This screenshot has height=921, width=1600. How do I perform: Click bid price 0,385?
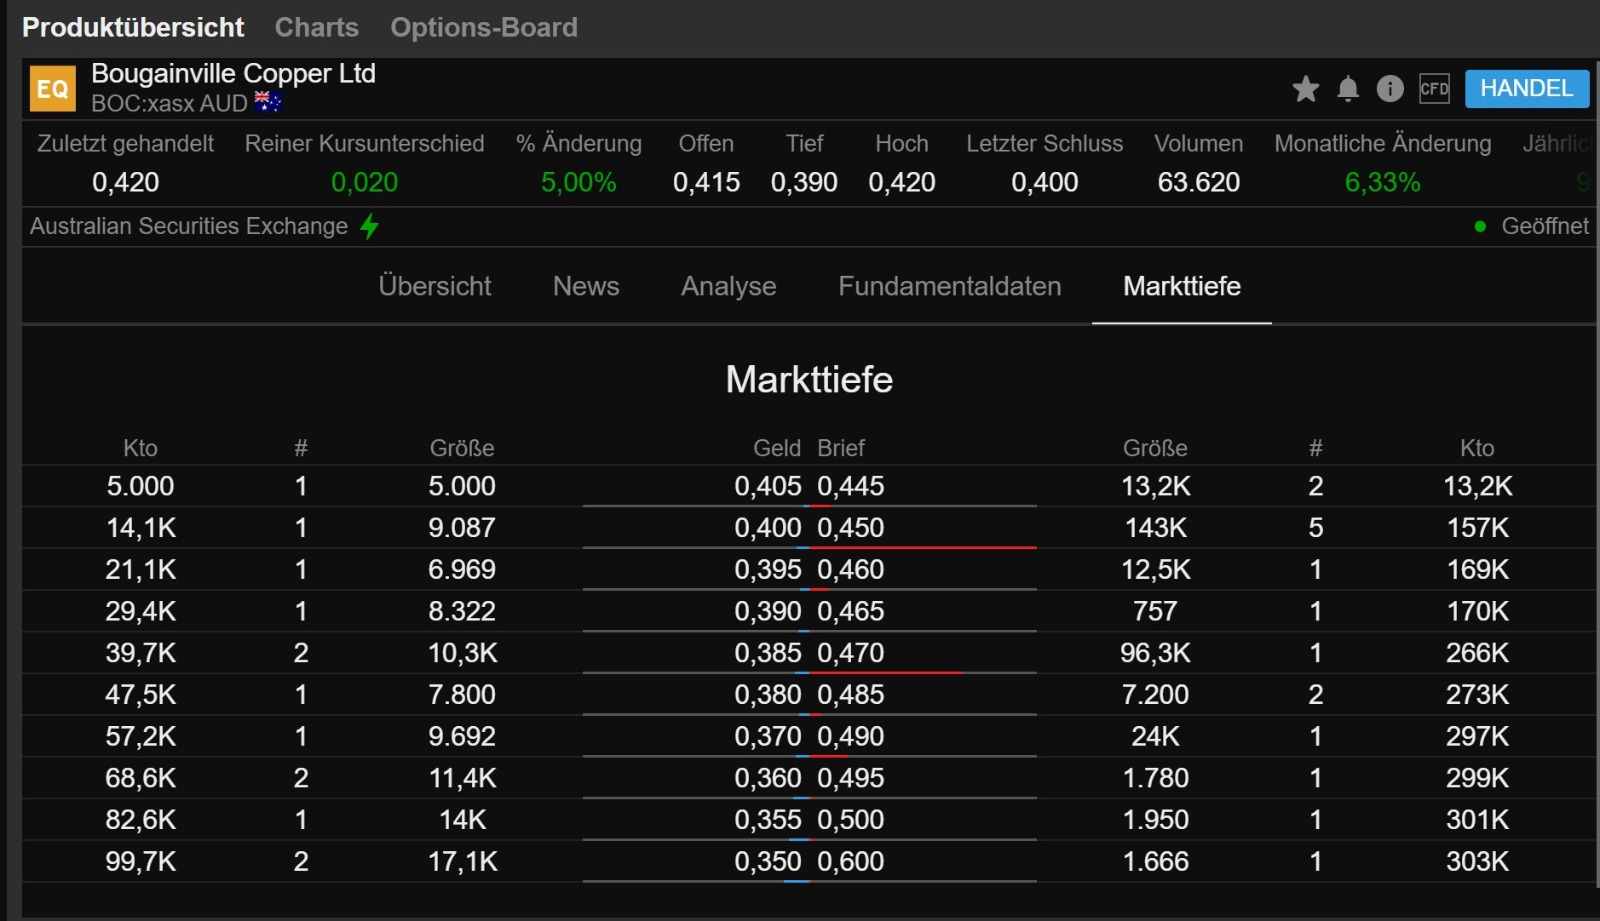(x=768, y=653)
